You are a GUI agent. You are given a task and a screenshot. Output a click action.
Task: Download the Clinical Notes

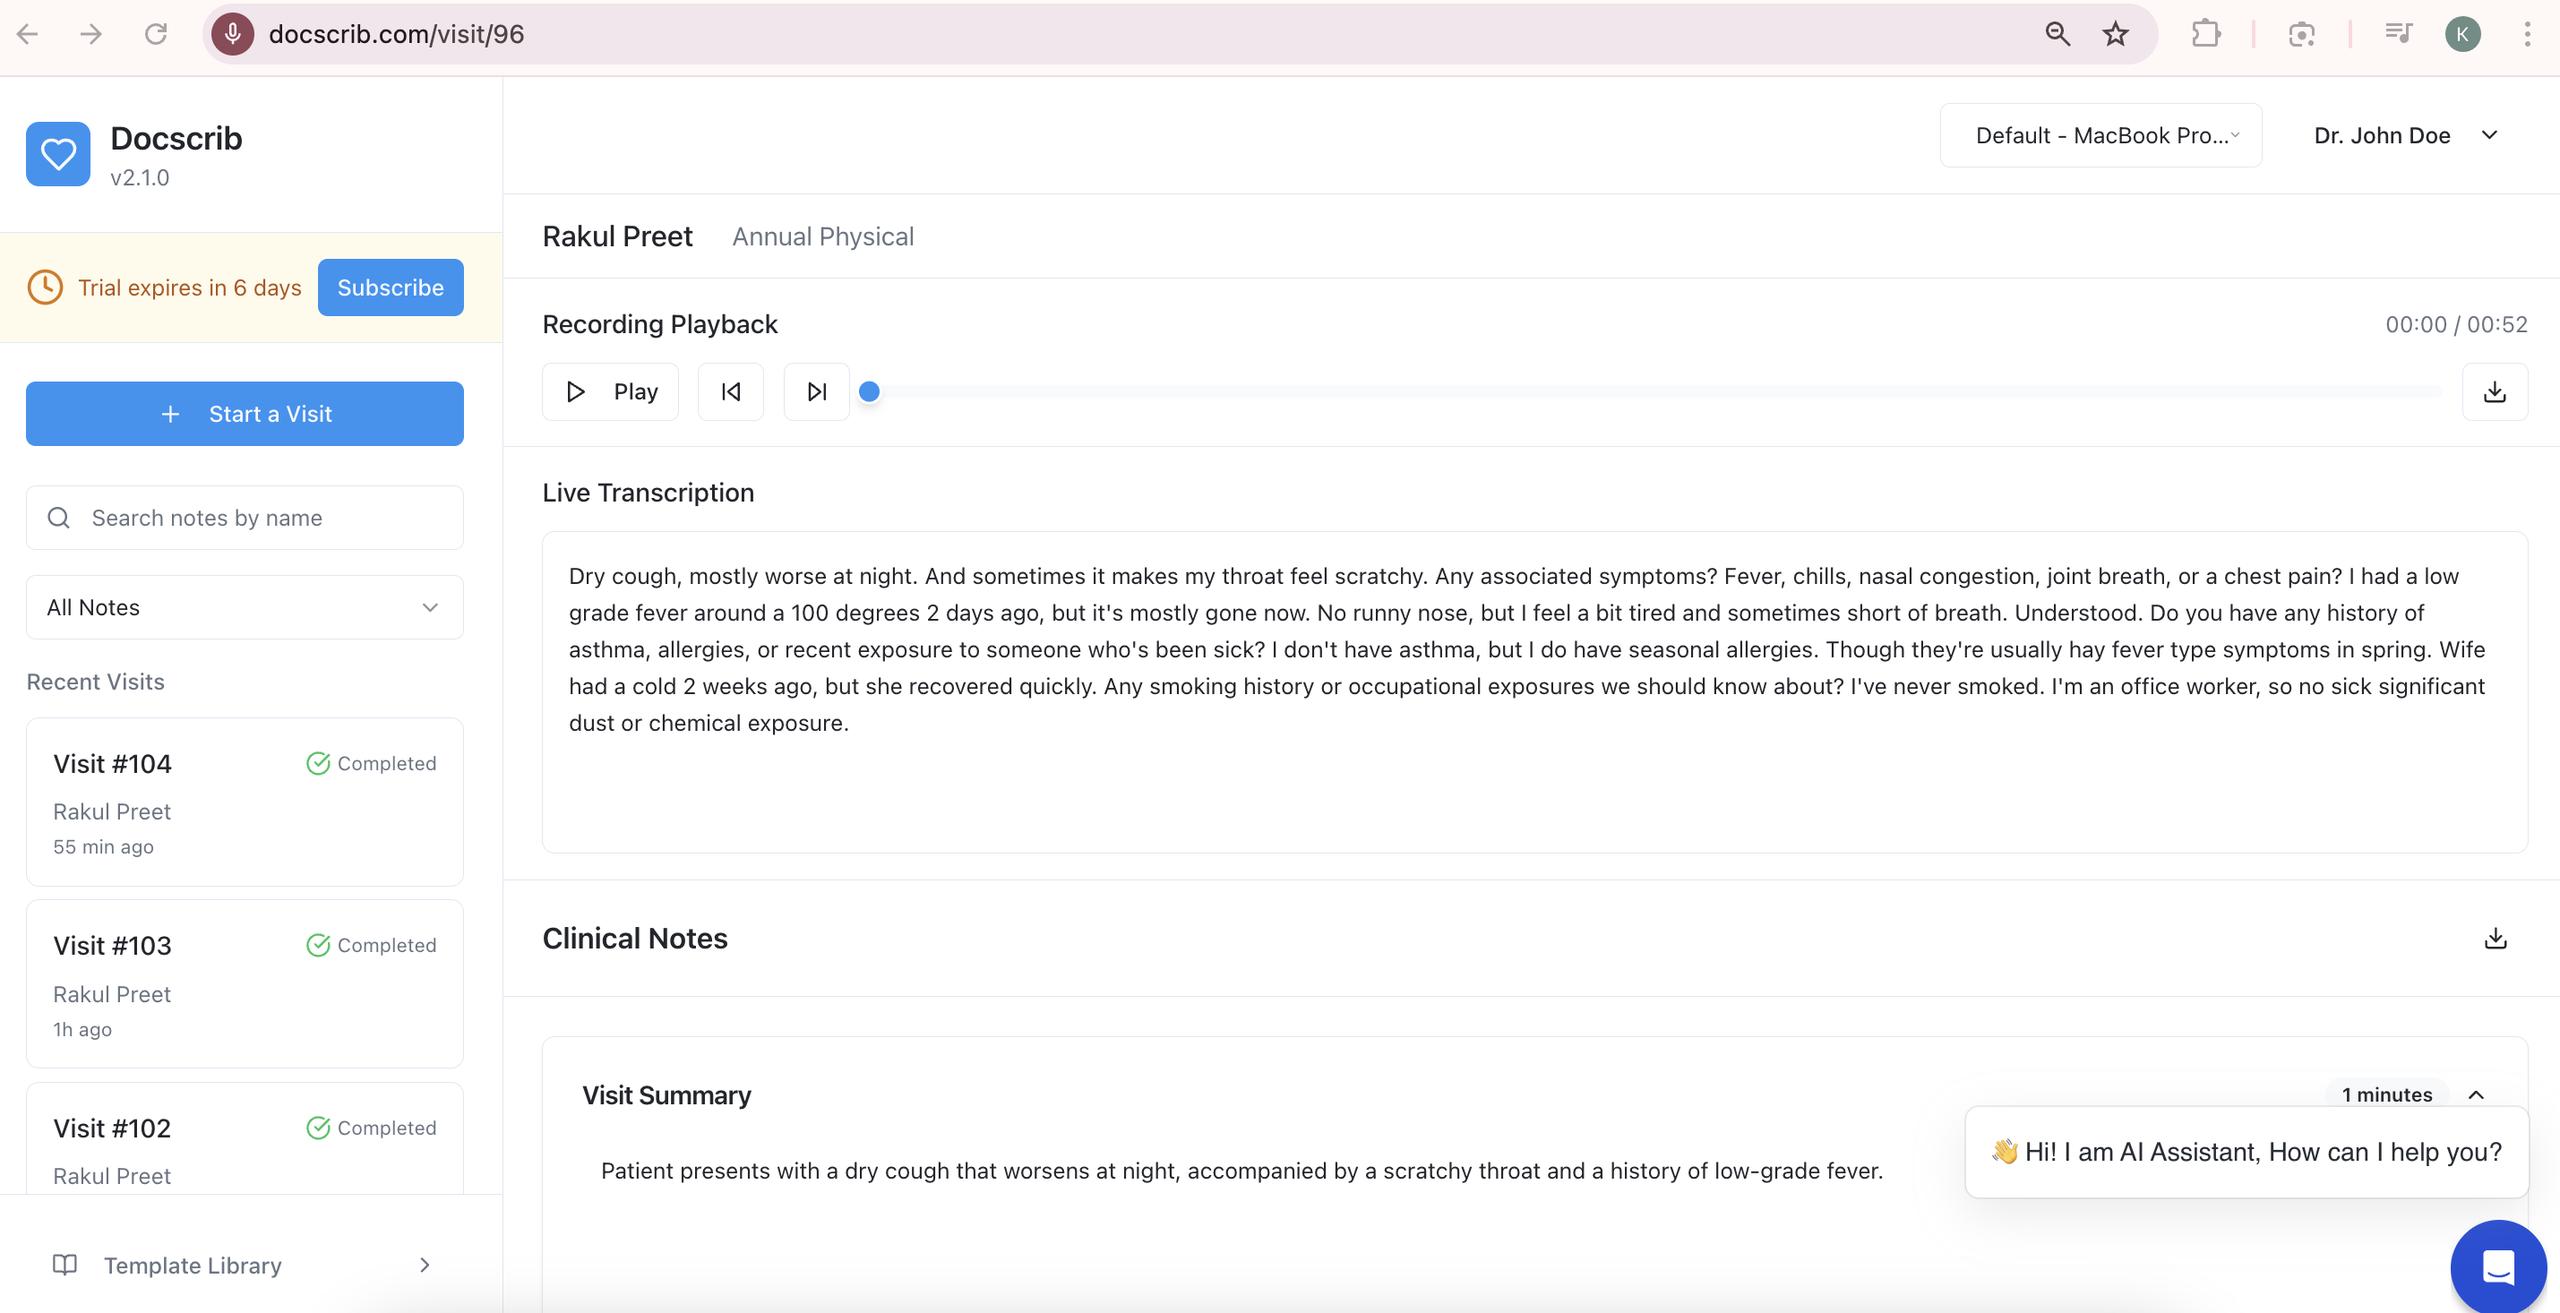(x=2495, y=938)
